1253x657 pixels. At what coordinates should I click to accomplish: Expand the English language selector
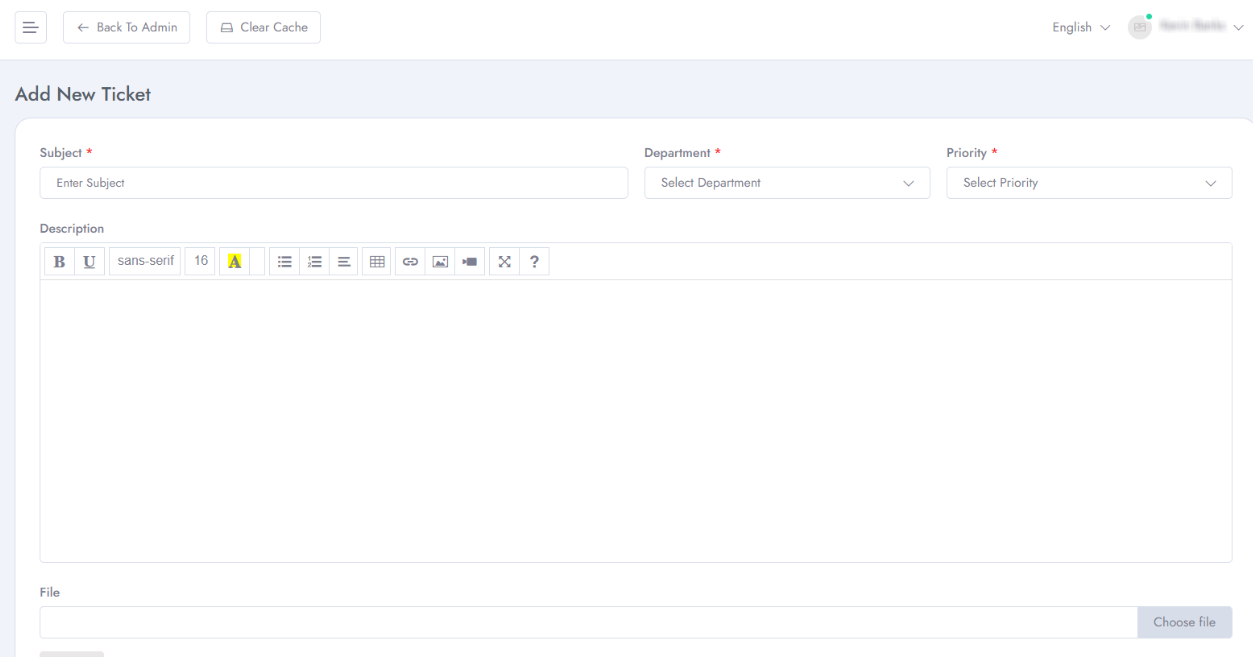click(x=1080, y=27)
